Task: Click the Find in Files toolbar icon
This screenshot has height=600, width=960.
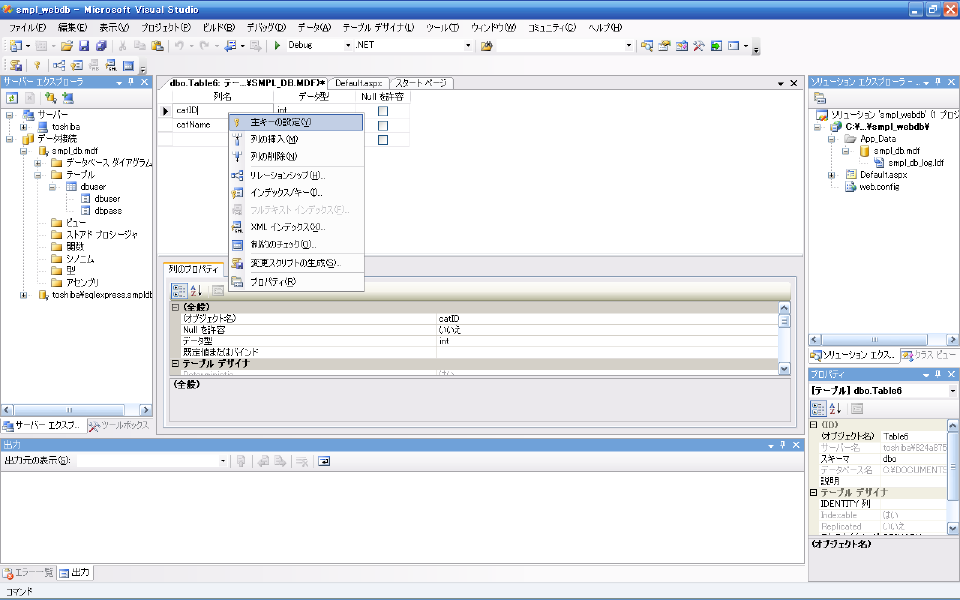Action: (x=487, y=46)
